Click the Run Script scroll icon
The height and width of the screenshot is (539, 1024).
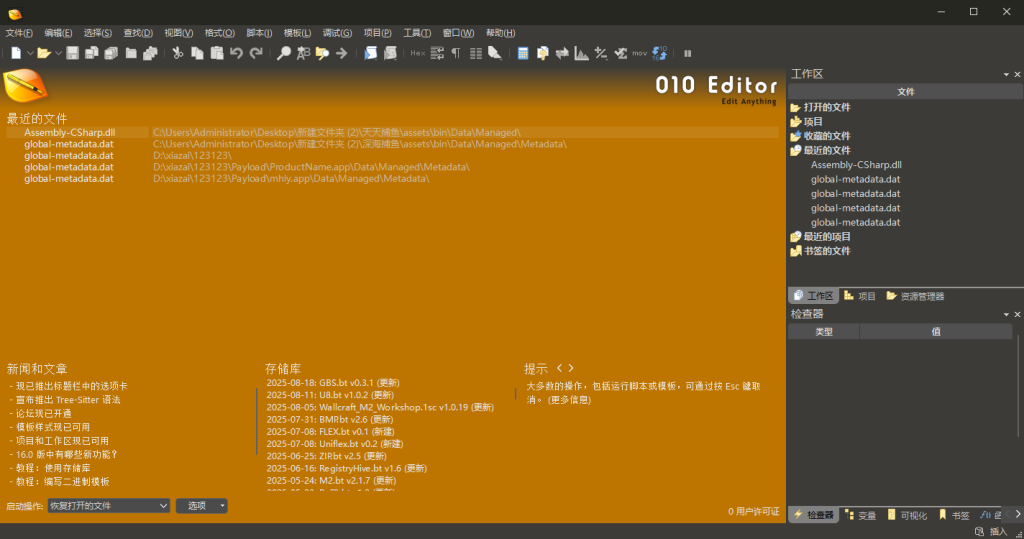(371, 54)
